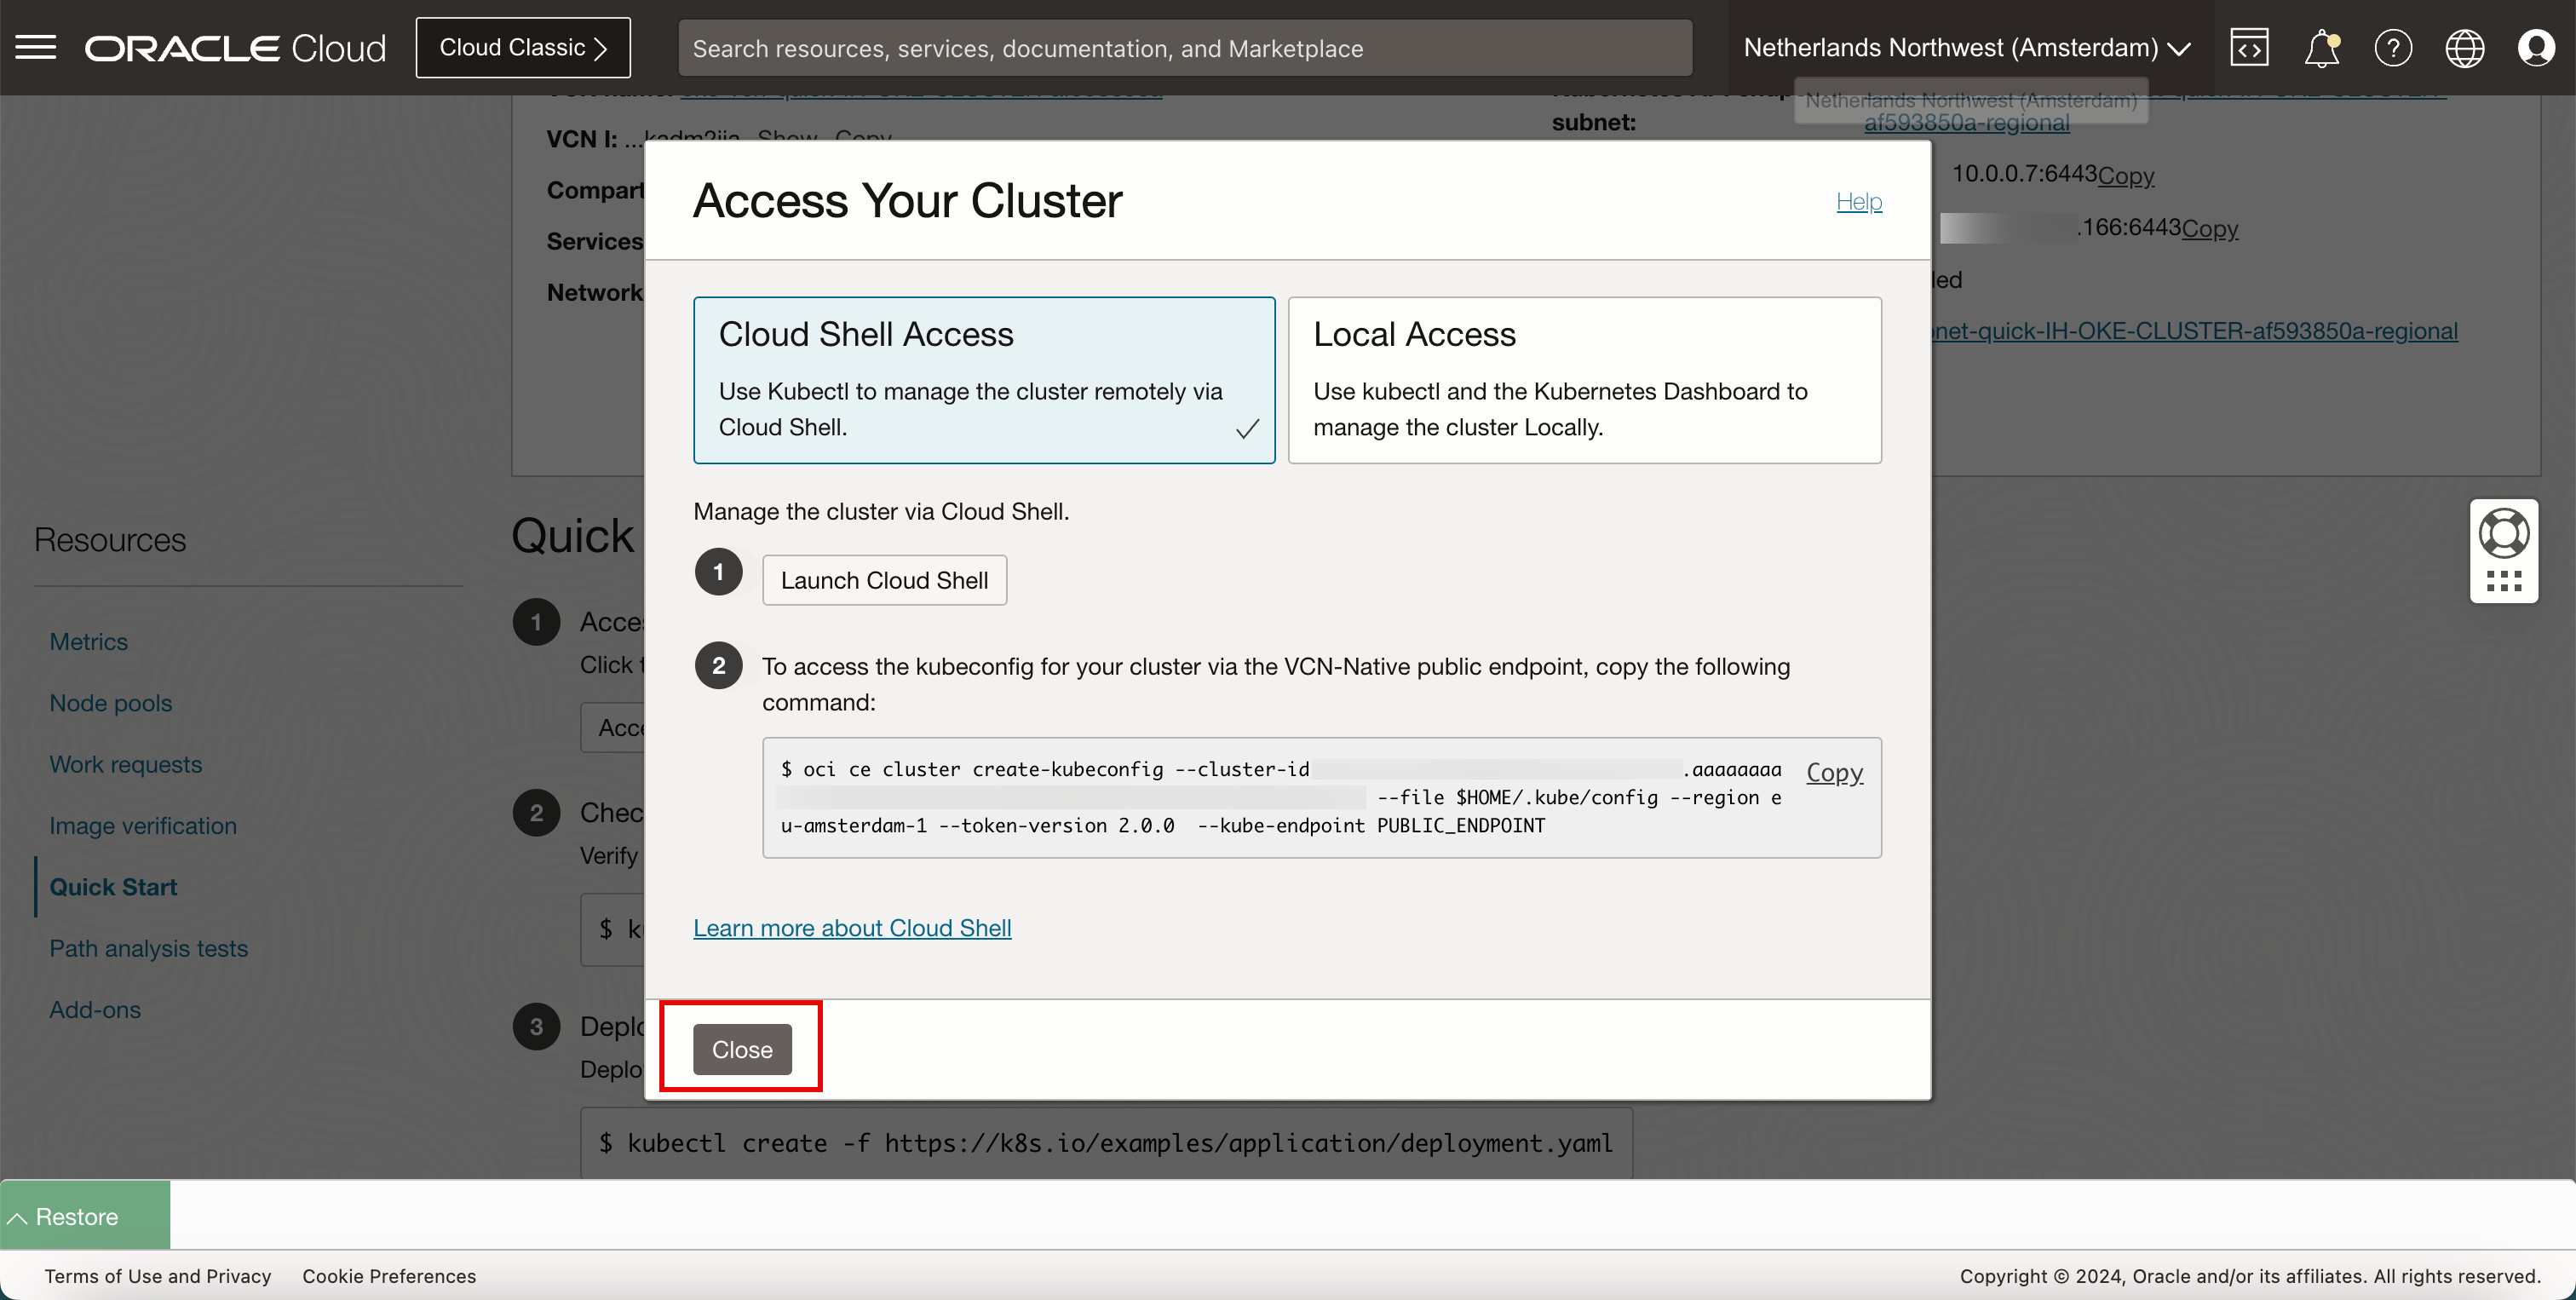Close the Access Your Cluster dialog
2576x1300 pixels.
(x=742, y=1049)
